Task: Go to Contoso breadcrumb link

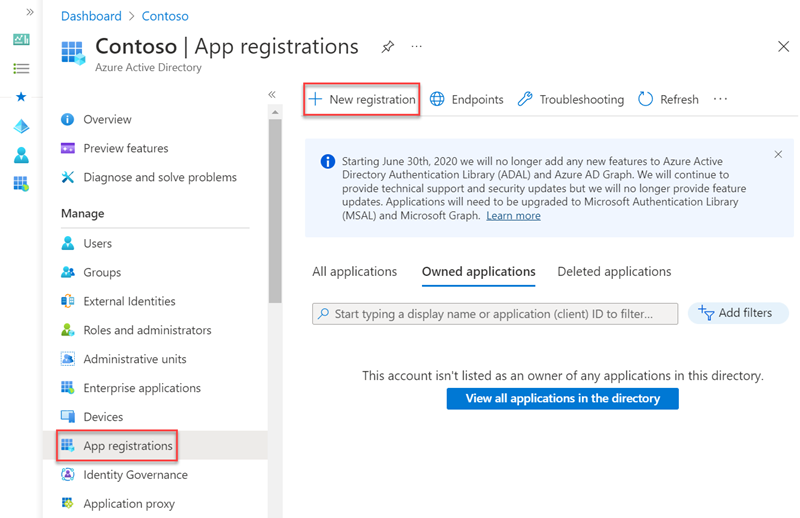Action: point(165,16)
